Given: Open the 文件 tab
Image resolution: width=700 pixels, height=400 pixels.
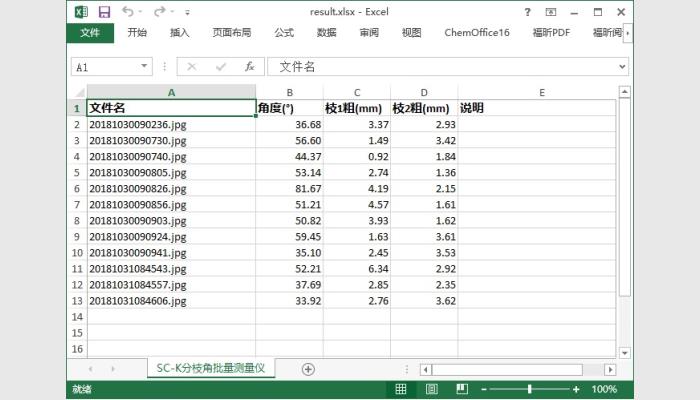Looking at the screenshot, I should [90, 33].
